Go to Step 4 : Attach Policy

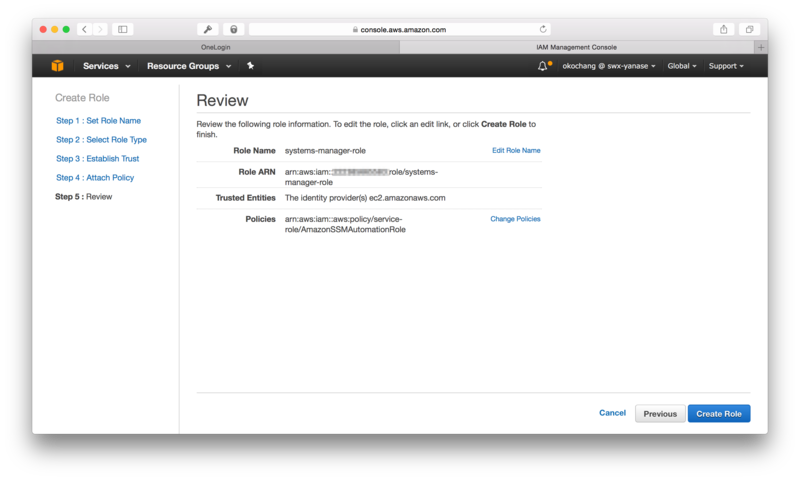click(95, 178)
